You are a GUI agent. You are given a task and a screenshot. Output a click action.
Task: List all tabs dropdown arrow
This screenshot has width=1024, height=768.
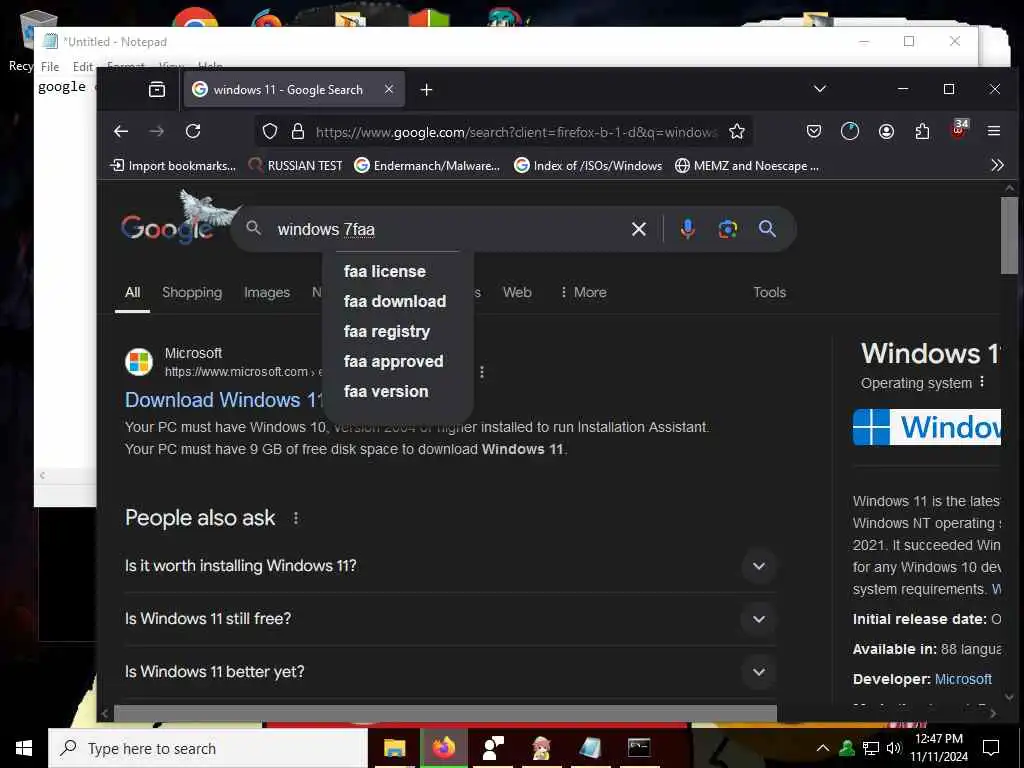point(820,89)
